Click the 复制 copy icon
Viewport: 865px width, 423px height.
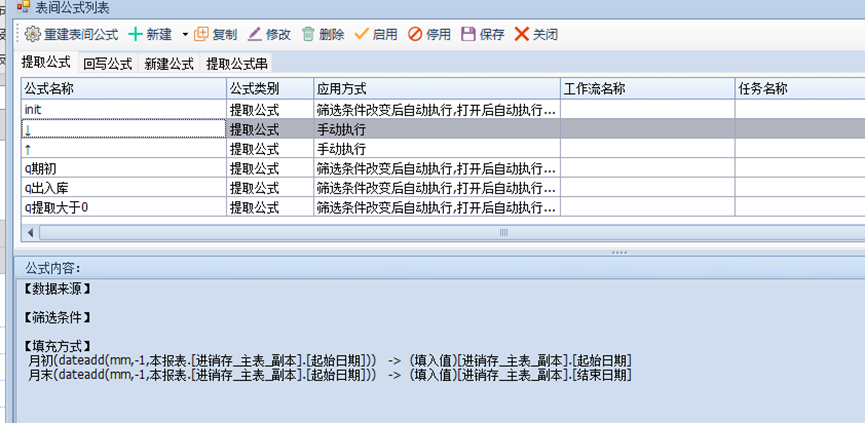click(201, 34)
